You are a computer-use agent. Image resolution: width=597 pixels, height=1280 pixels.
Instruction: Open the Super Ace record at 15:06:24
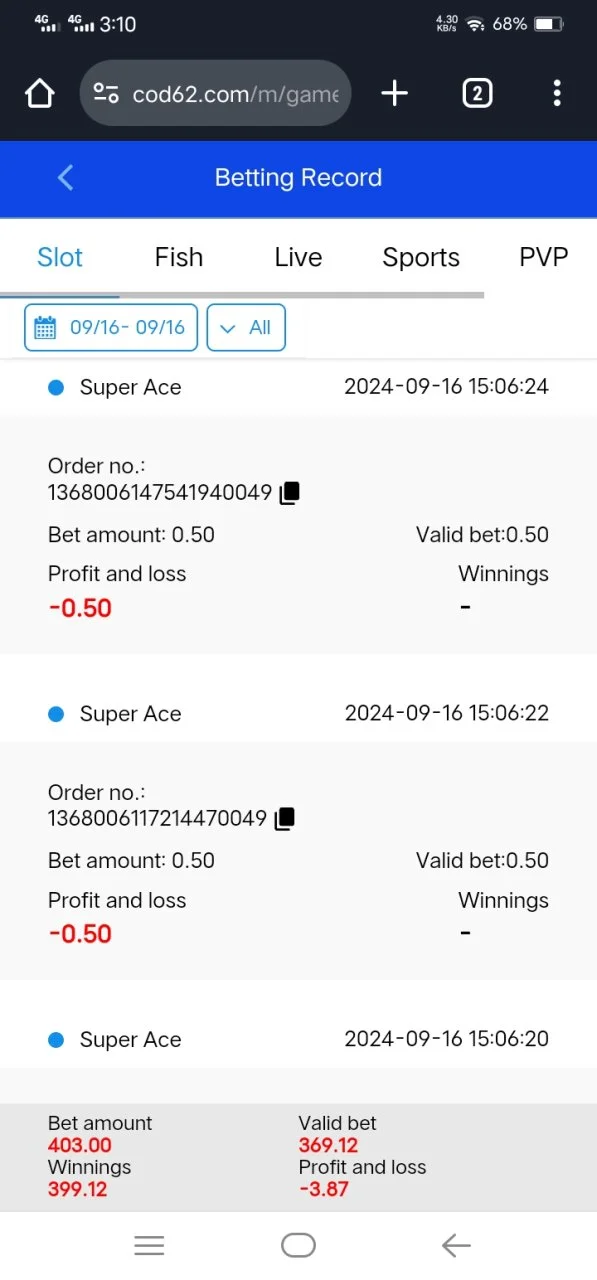298,387
